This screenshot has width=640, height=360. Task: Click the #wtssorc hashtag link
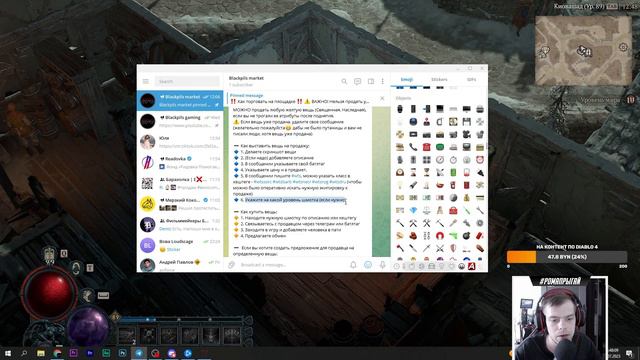(x=262, y=182)
